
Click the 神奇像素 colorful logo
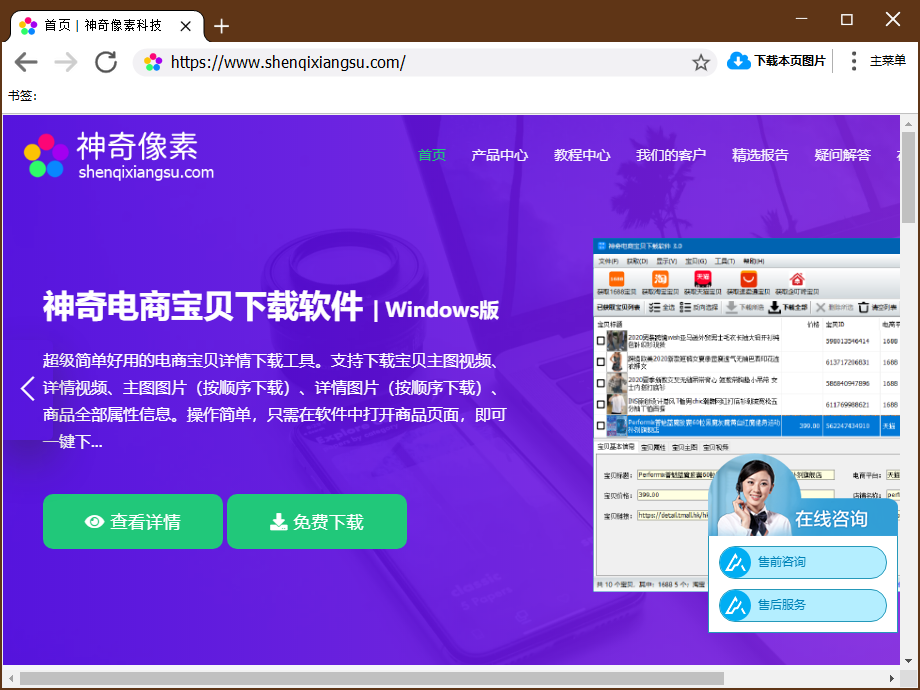point(46,155)
